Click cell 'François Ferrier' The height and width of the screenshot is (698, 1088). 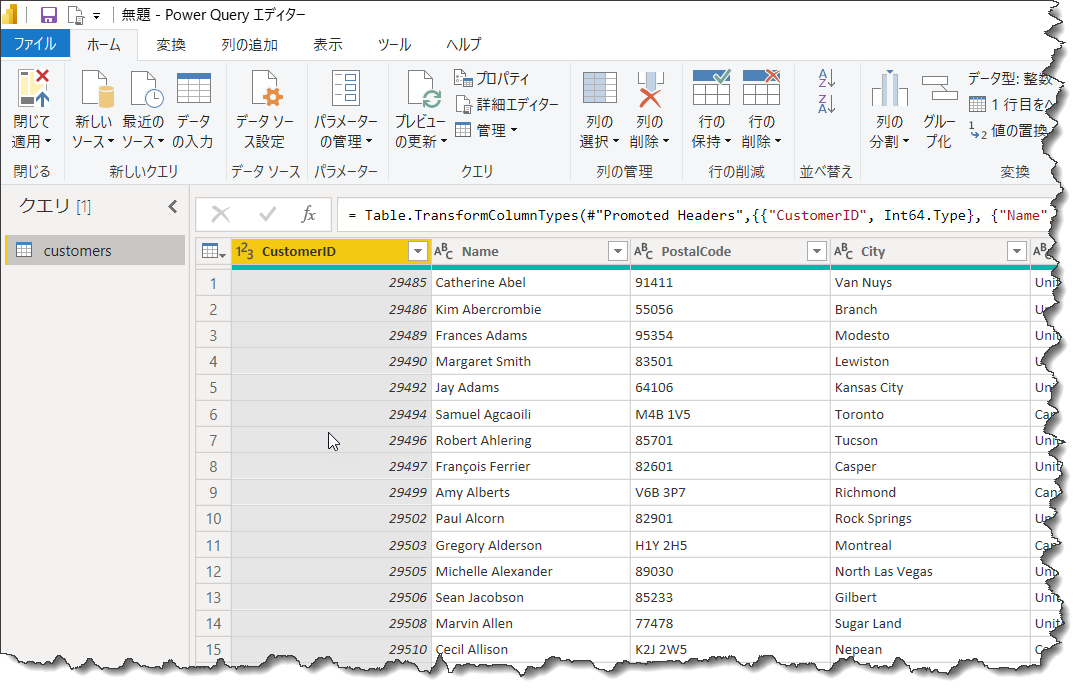[530, 466]
